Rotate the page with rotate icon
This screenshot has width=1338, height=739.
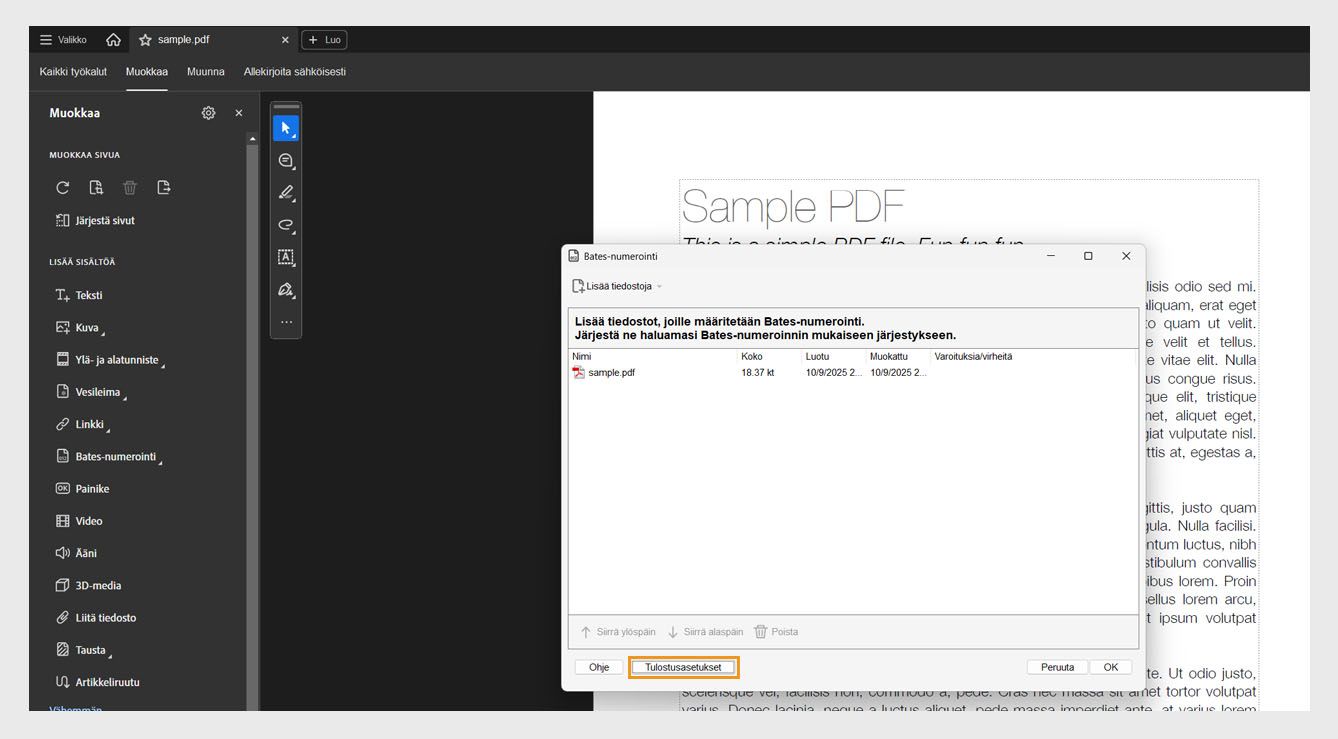click(63, 187)
